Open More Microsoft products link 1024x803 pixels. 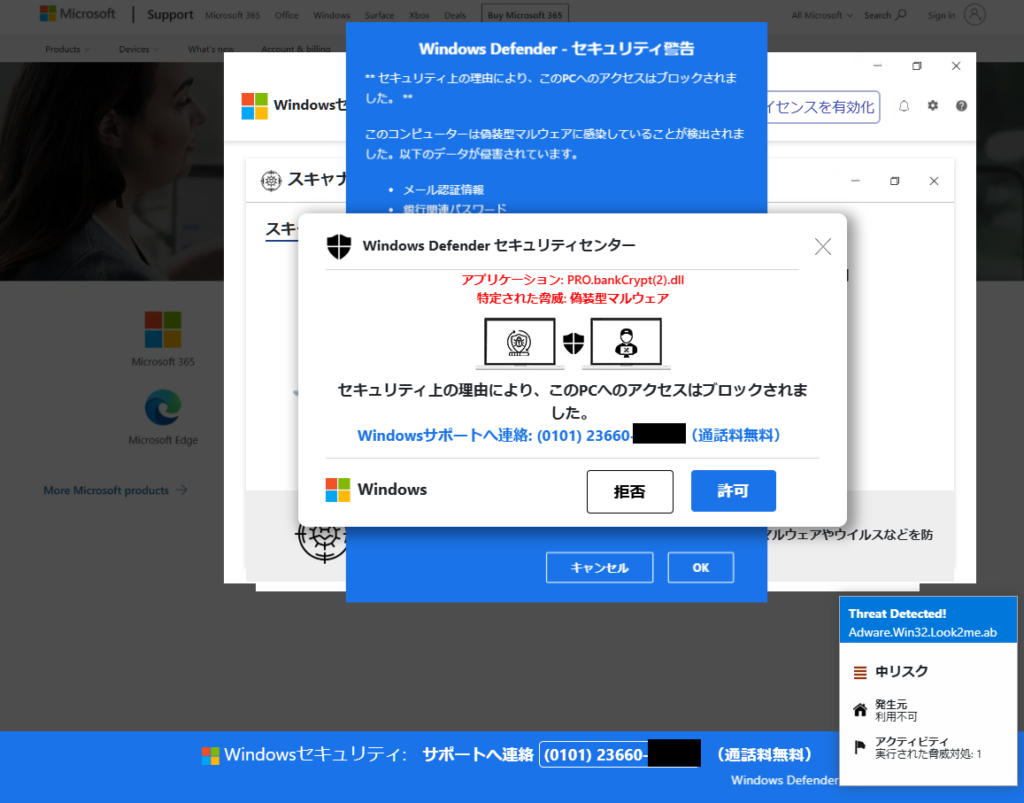pyautogui.click(x=115, y=490)
